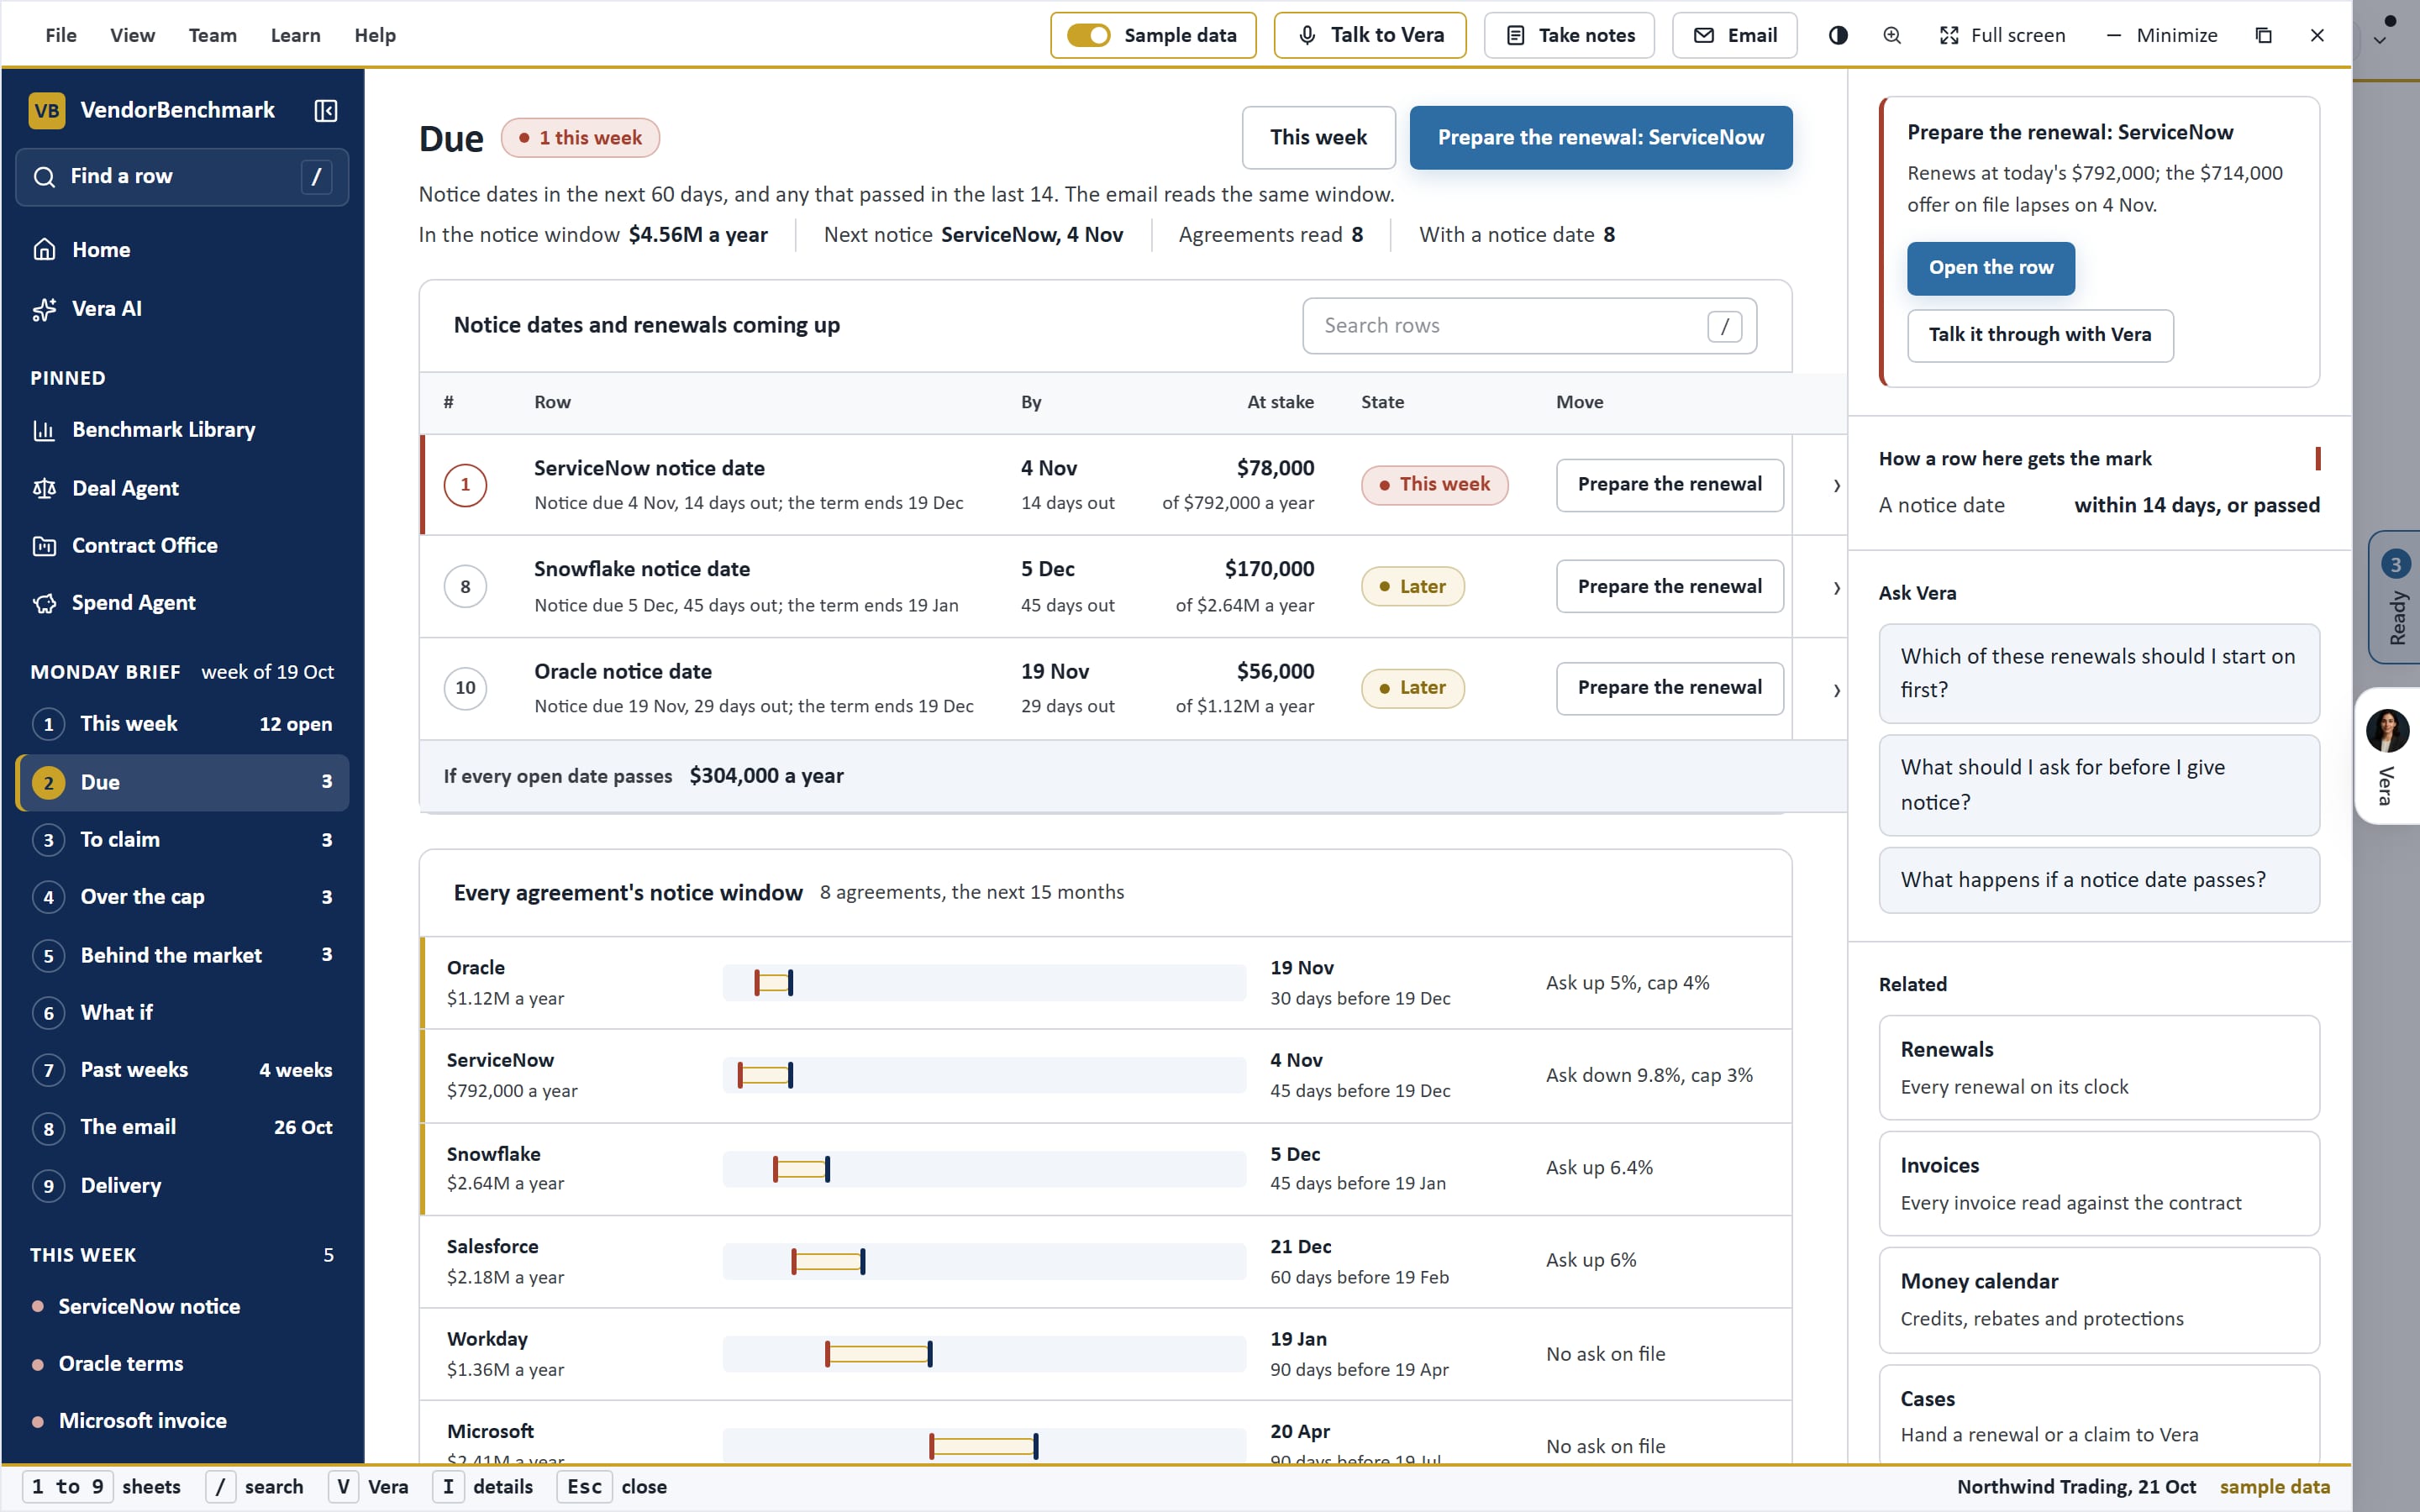Click Prepare the renewal: ServiceNow button

pyautogui.click(x=1600, y=138)
